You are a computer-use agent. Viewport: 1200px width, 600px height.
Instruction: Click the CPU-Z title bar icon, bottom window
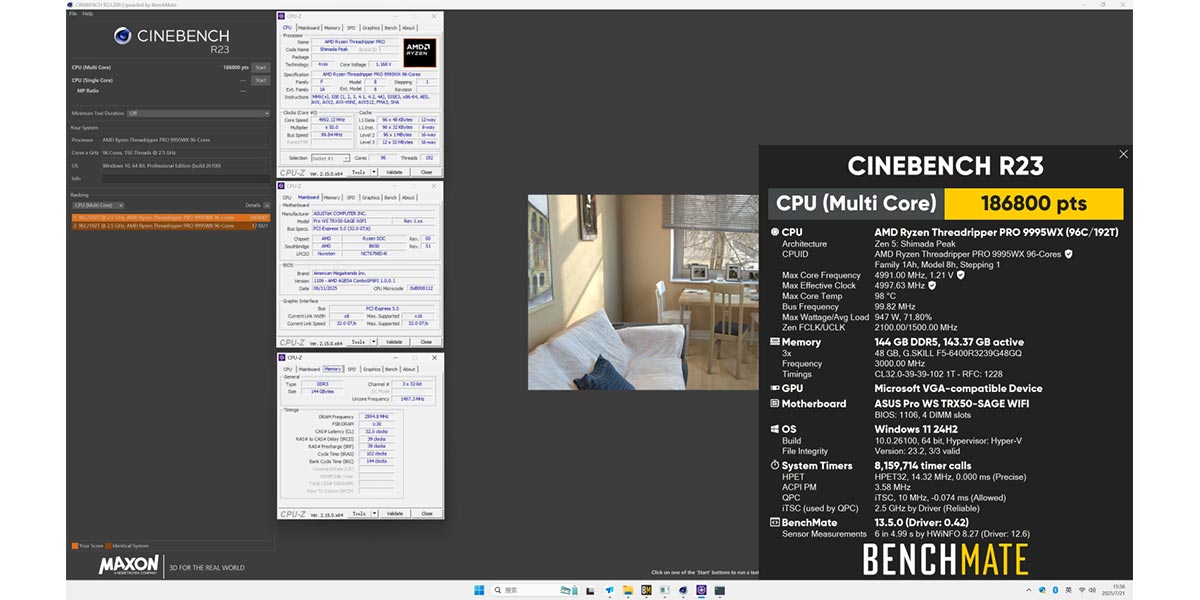pyautogui.click(x=282, y=357)
